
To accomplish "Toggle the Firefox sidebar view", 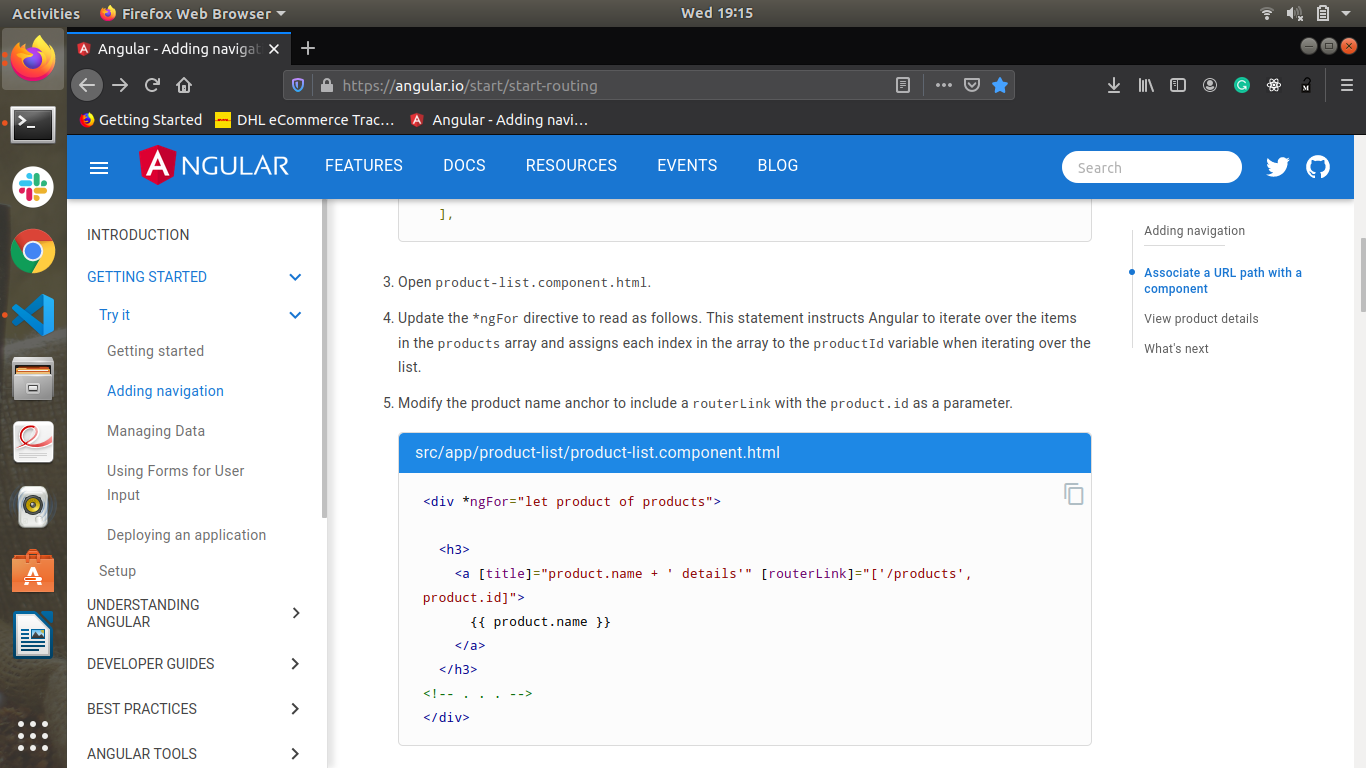I will tap(1178, 85).
